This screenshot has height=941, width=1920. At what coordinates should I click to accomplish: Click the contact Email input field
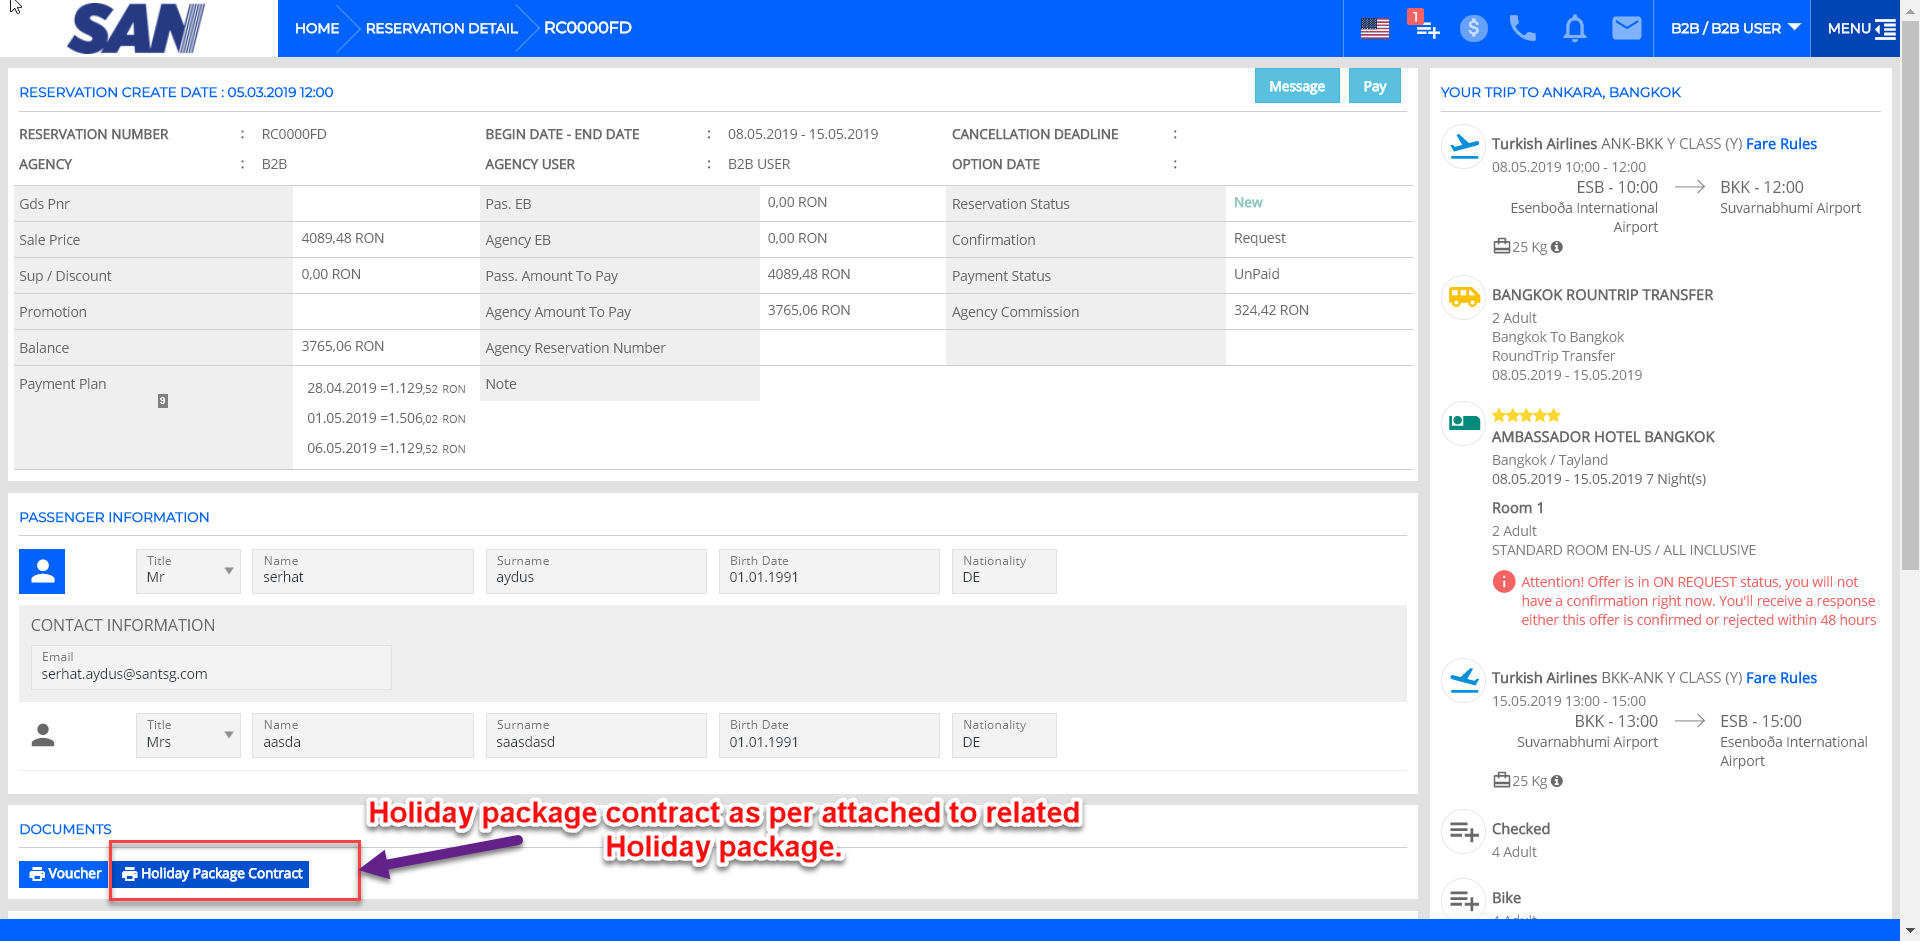point(210,668)
